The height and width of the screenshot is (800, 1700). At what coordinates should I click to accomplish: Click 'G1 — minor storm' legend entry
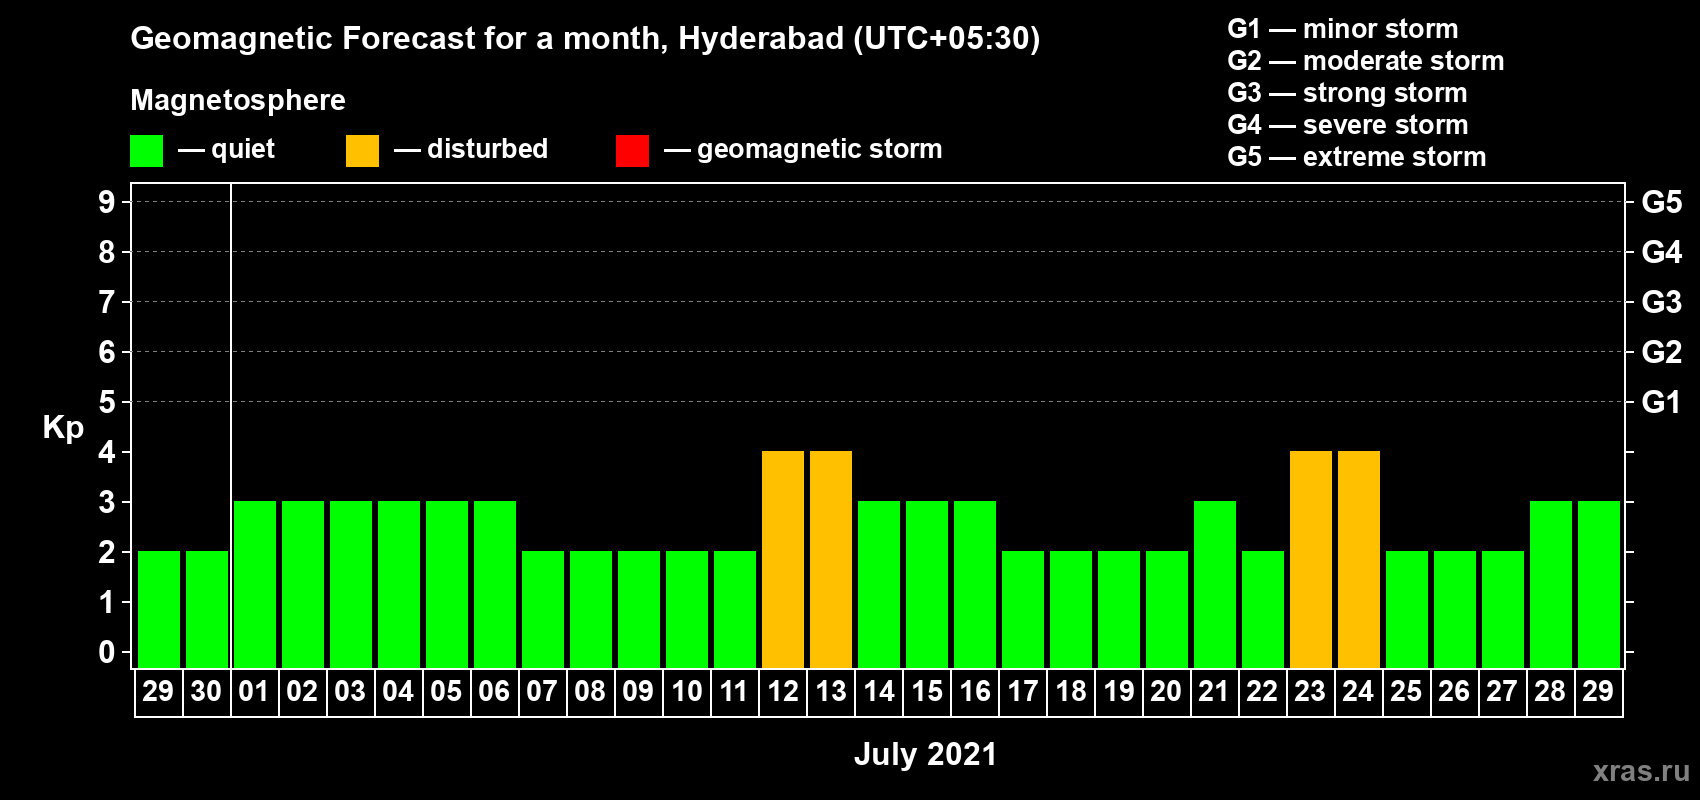pyautogui.click(x=1343, y=29)
